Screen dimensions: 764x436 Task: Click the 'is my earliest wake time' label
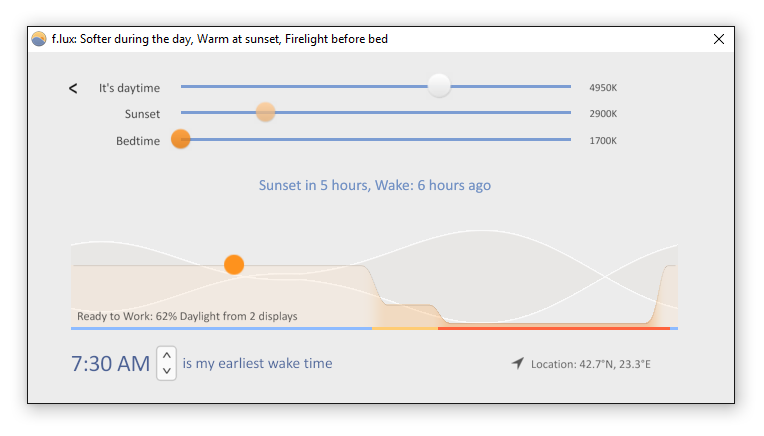pos(257,363)
